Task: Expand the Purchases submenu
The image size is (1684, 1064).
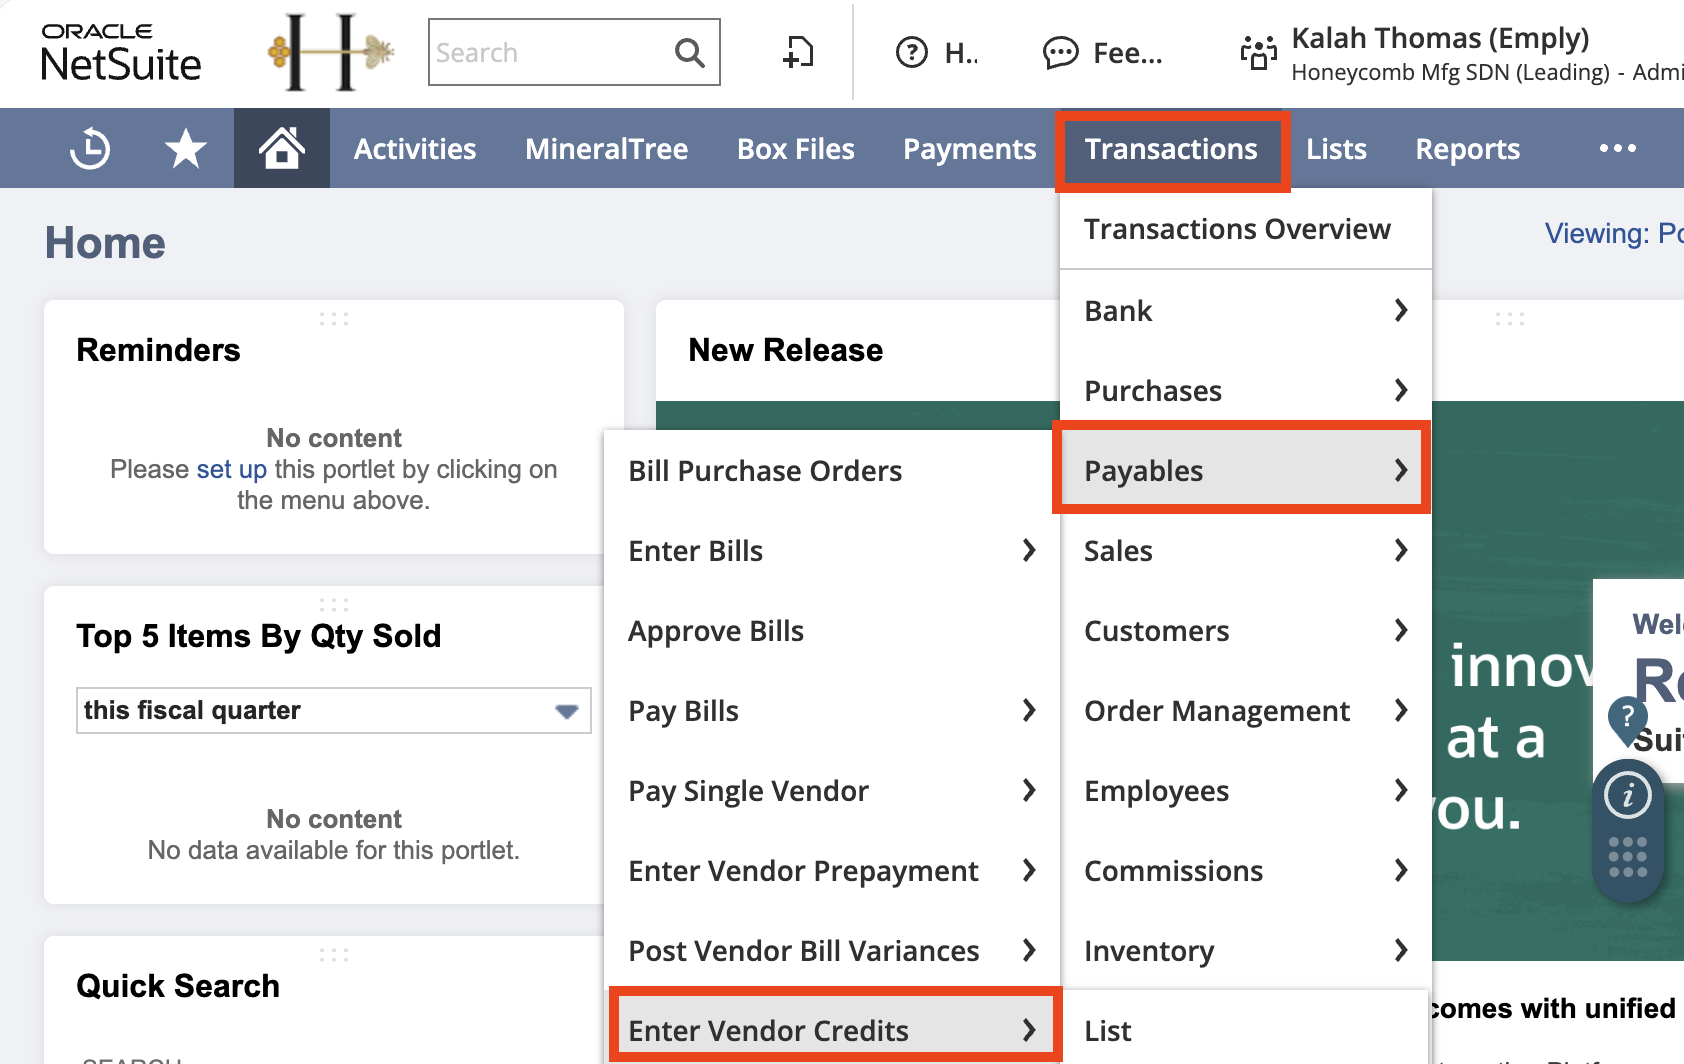Action: pos(1246,390)
